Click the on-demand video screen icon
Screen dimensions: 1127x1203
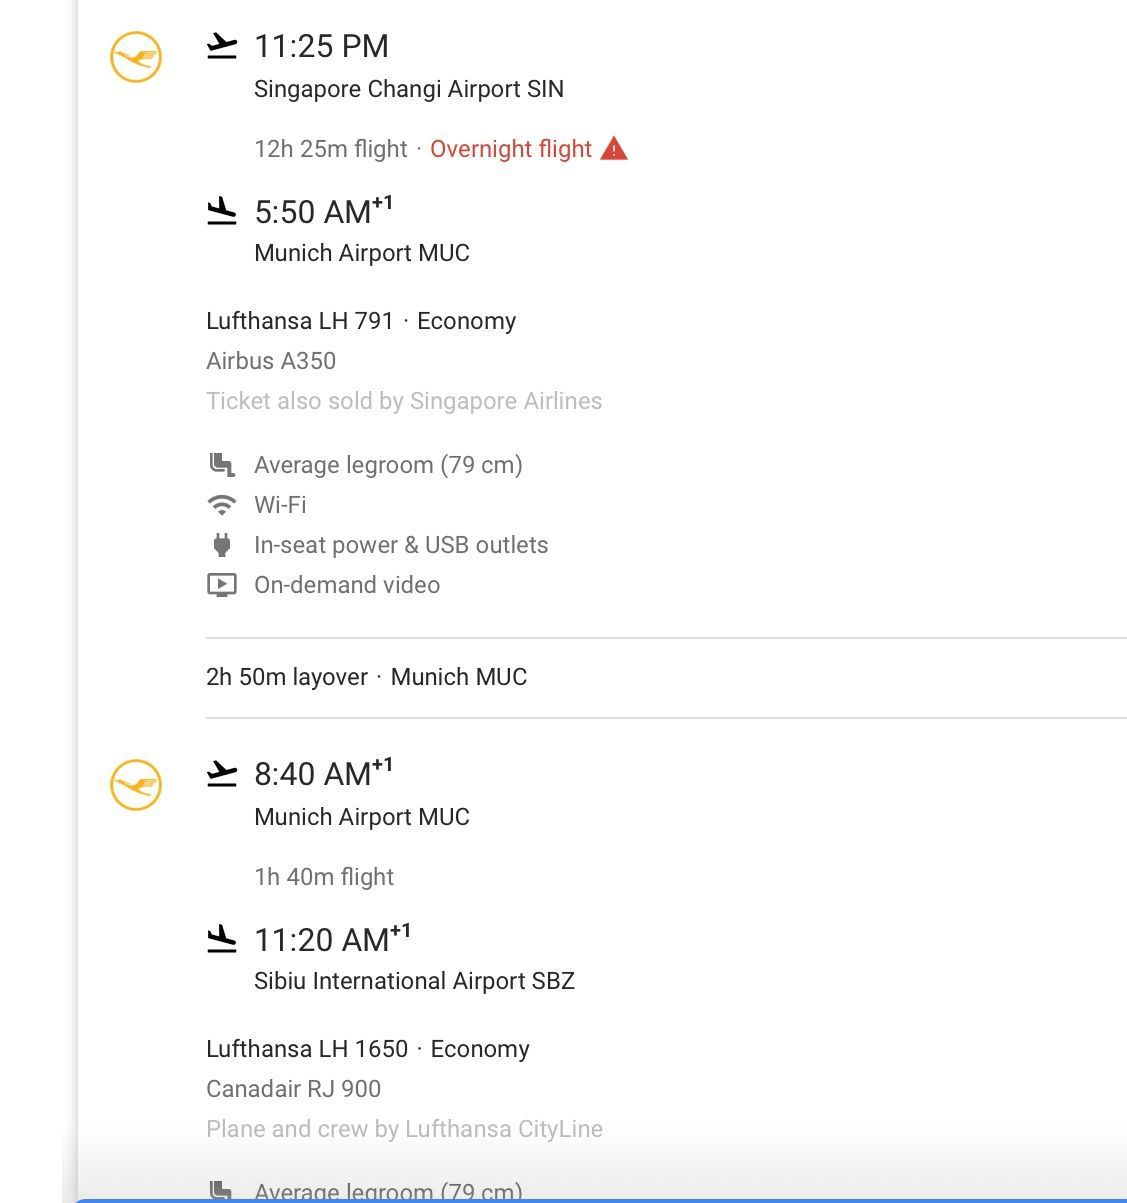(x=222, y=585)
